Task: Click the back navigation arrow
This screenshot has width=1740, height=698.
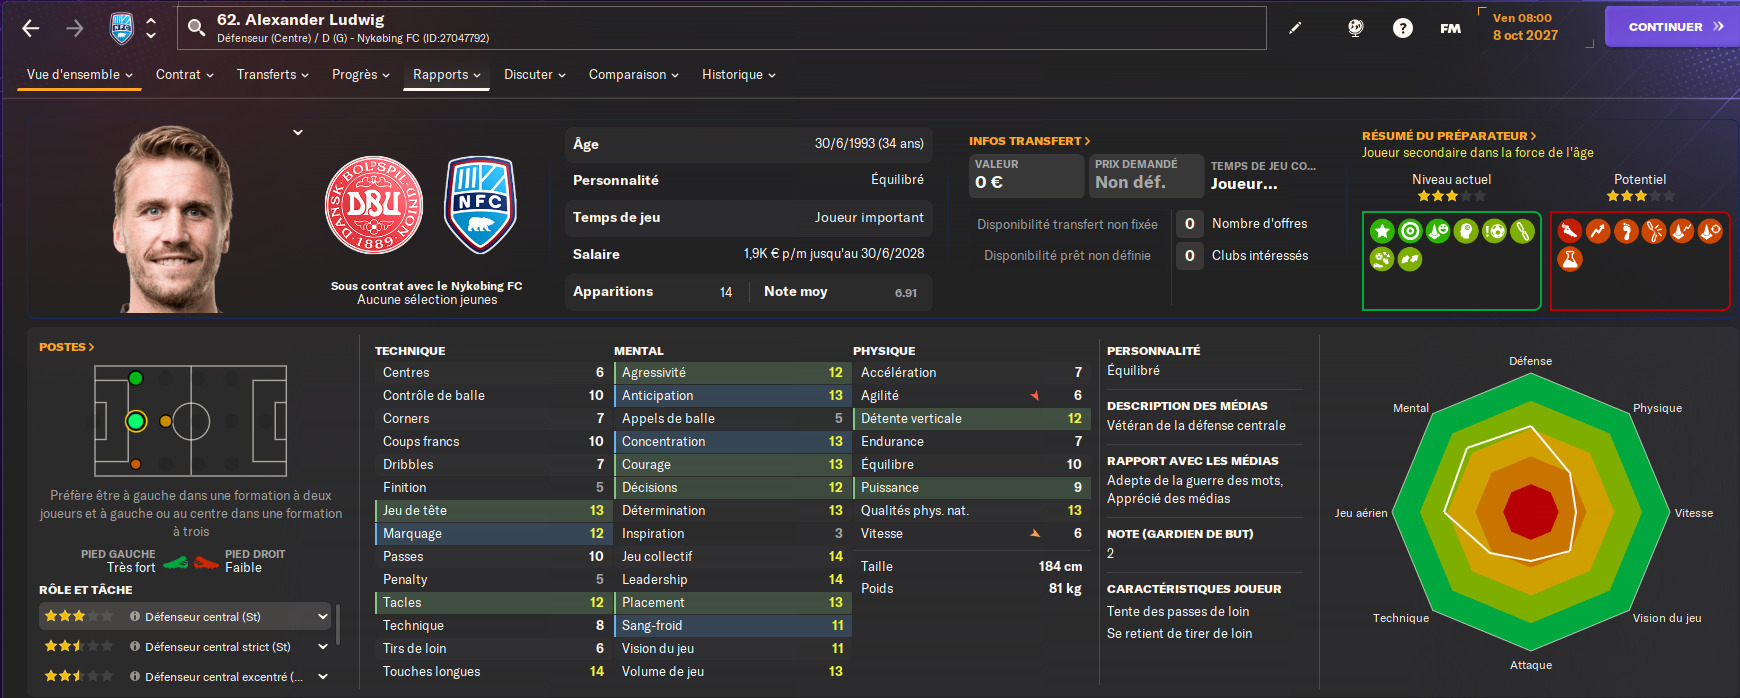Action: coord(31,28)
